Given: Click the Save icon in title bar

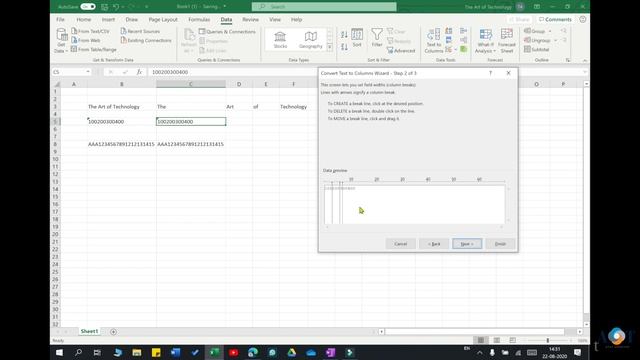Looking at the screenshot, I should point(104,7).
